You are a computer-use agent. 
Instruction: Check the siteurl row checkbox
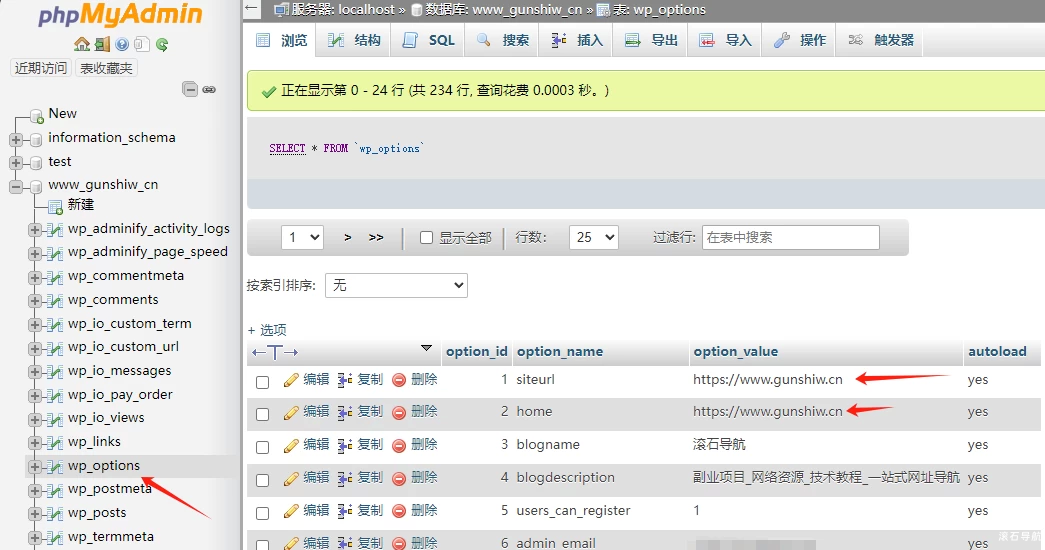[x=262, y=381]
